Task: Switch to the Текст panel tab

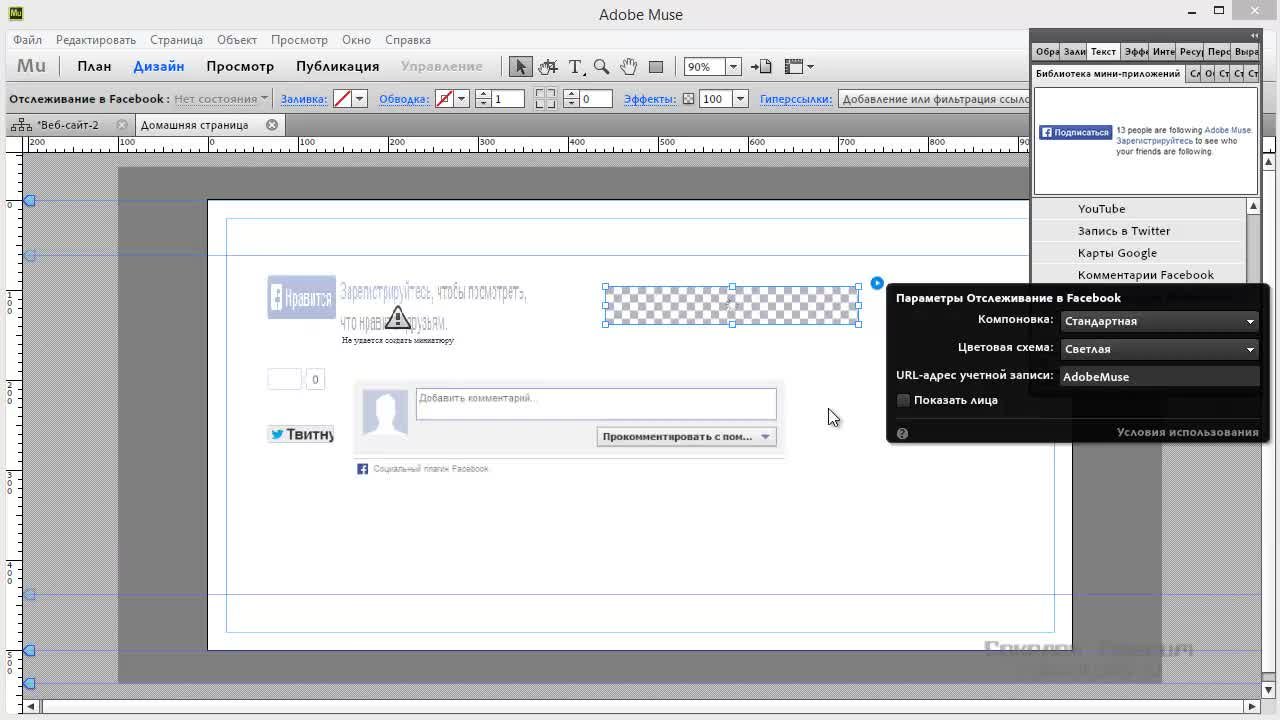Action: pyautogui.click(x=1103, y=51)
